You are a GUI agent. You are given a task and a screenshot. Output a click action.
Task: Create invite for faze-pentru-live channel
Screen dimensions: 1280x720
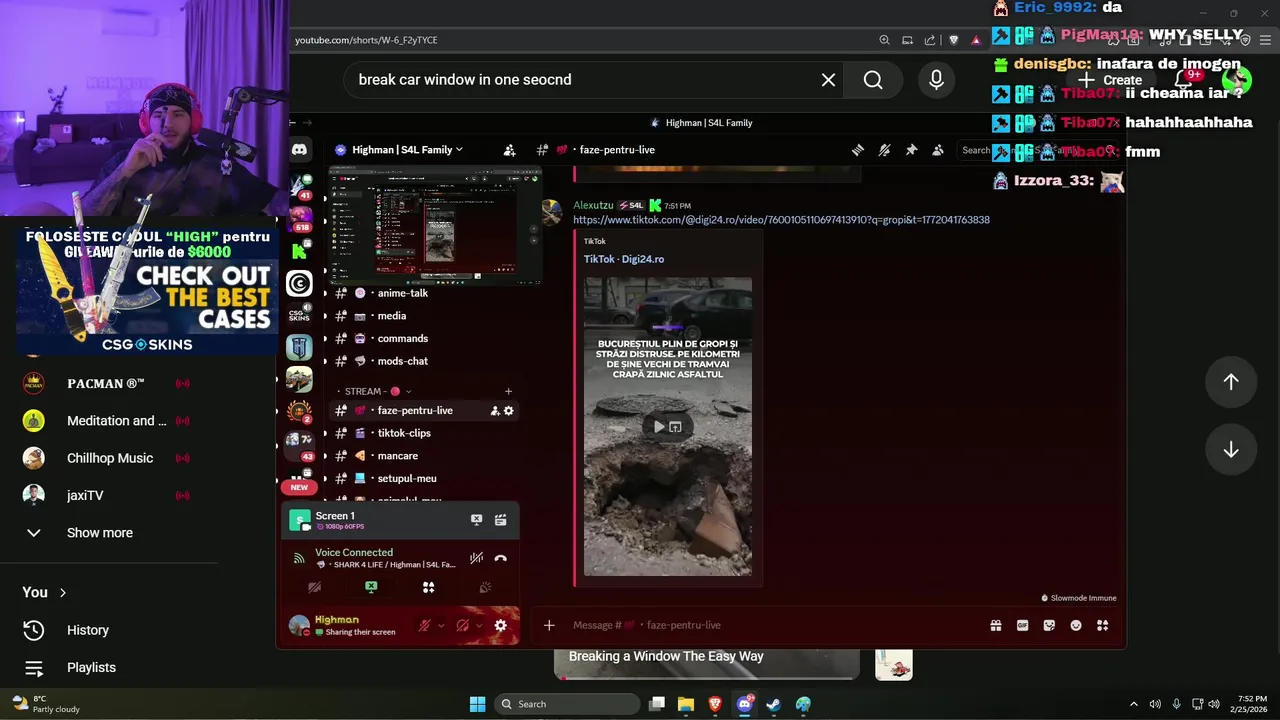495,411
